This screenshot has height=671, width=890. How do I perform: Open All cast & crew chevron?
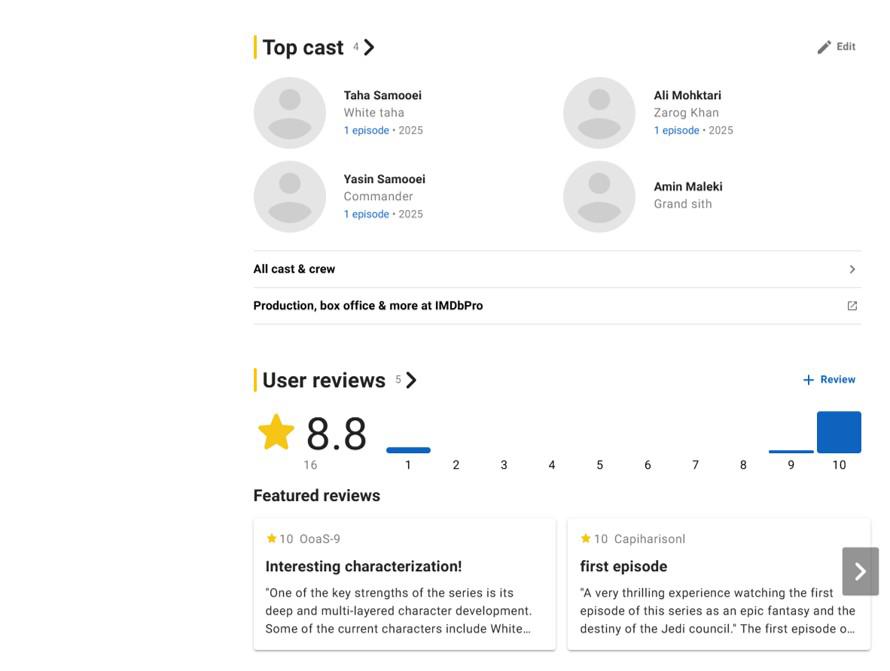tap(852, 269)
